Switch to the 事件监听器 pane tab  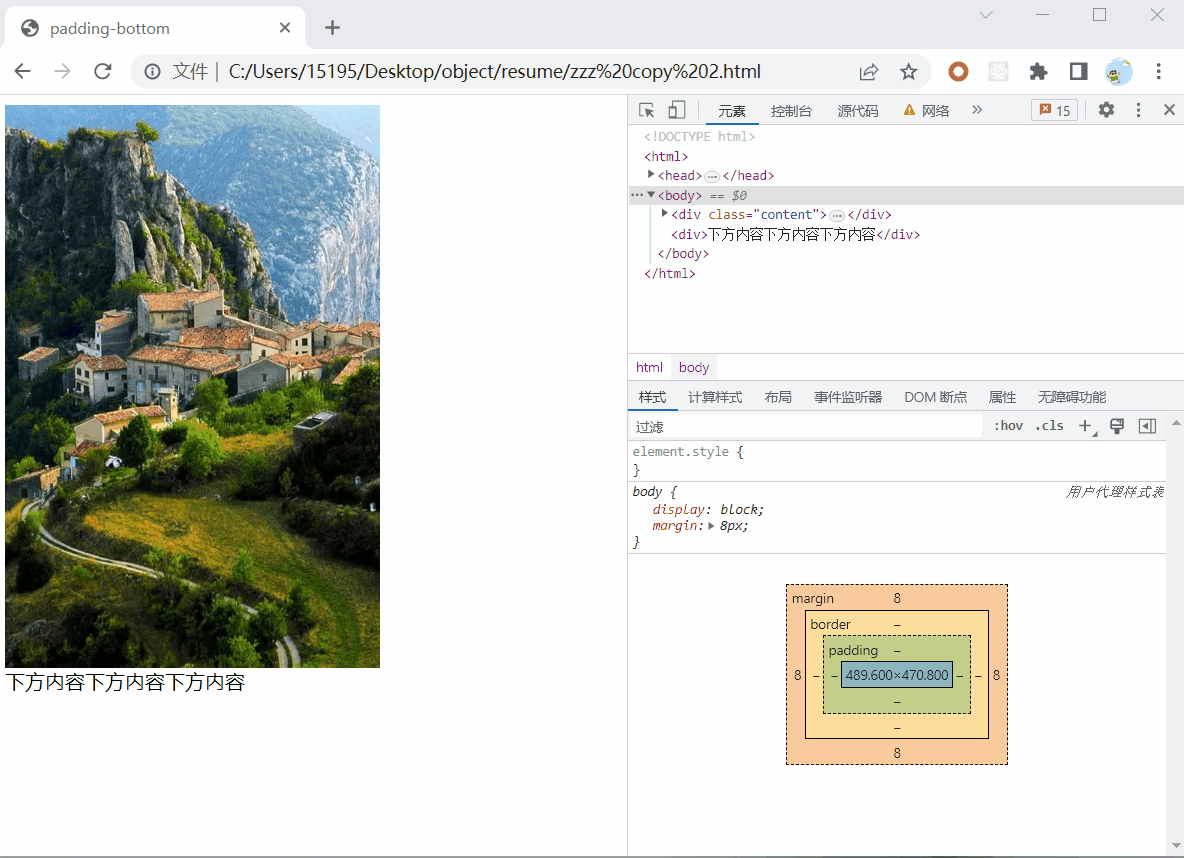[x=848, y=397]
